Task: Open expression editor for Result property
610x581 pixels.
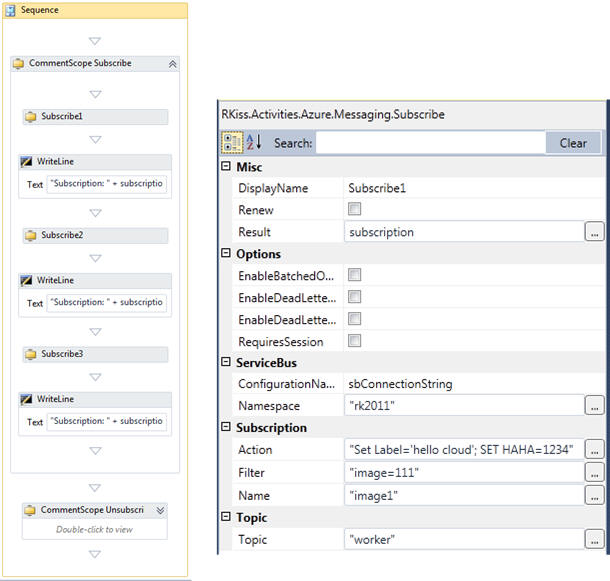Action: coord(594,232)
